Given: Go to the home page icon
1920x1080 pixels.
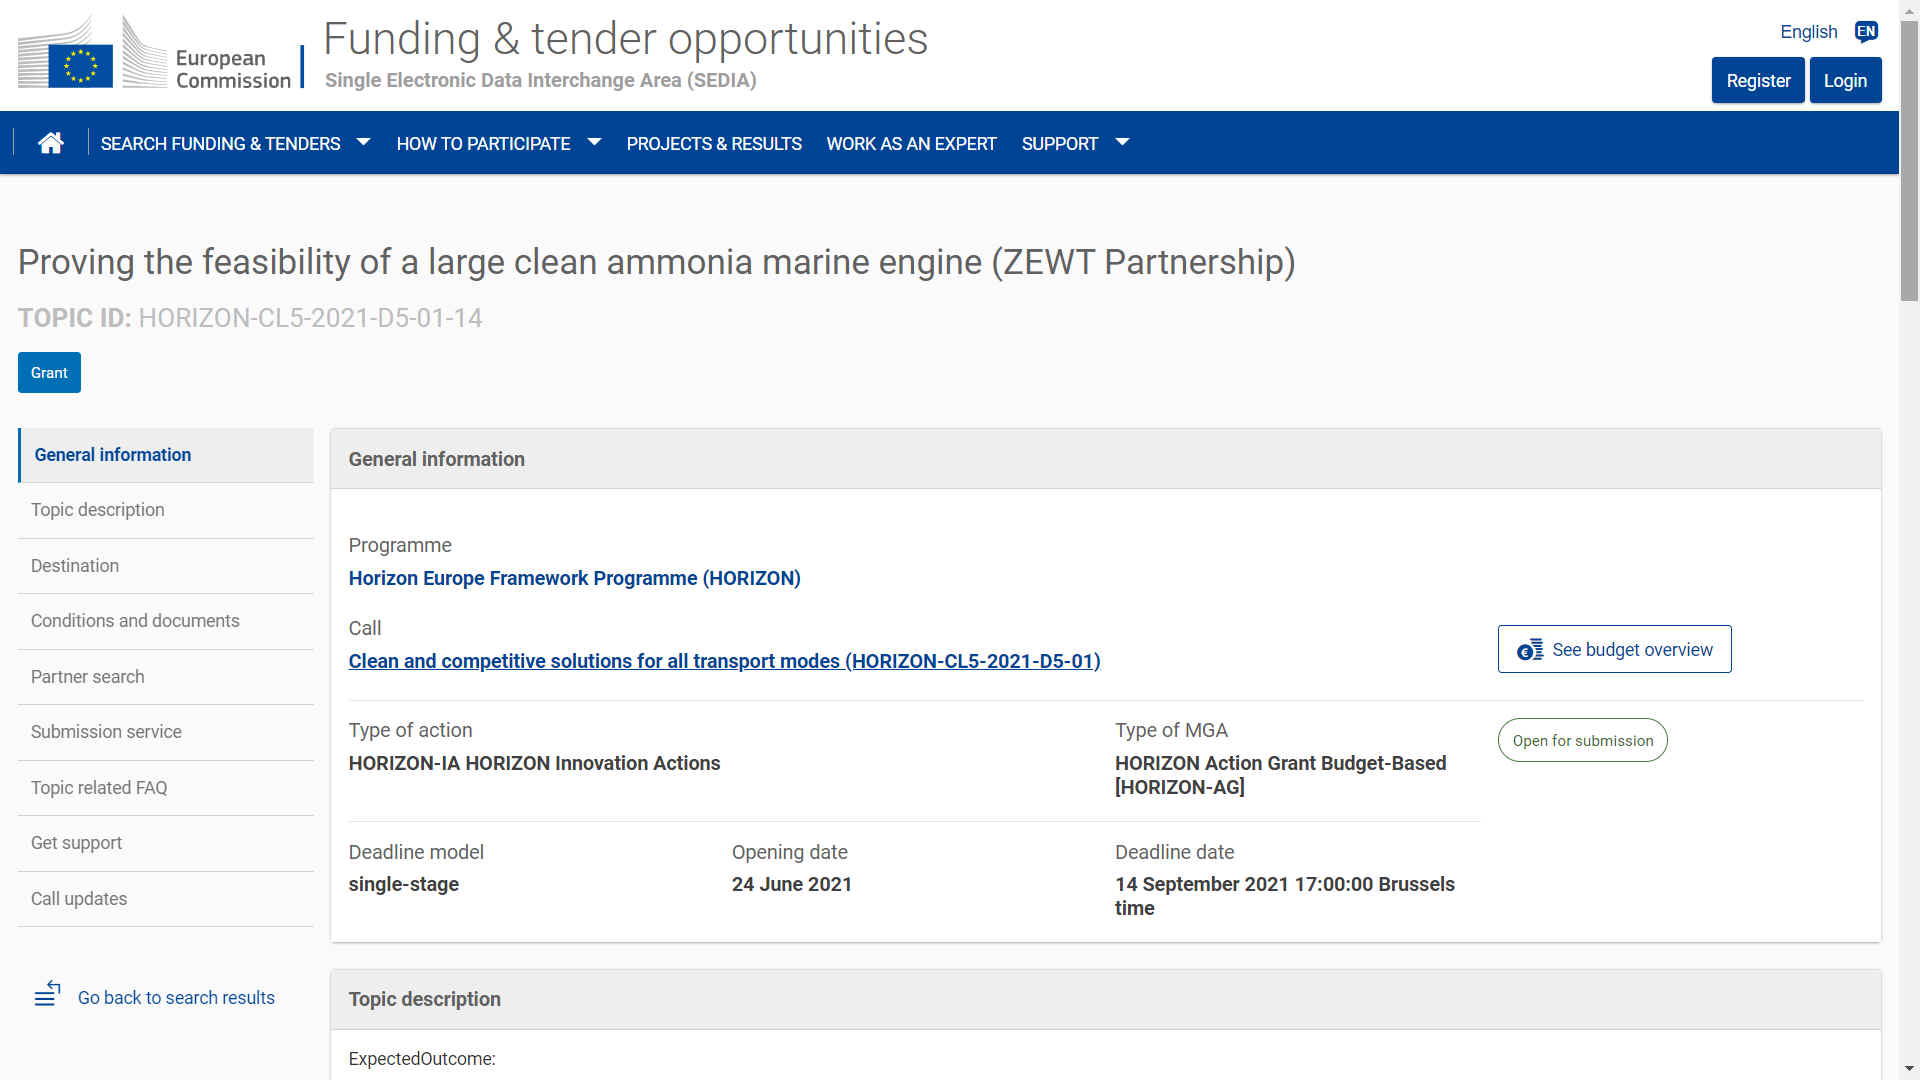Looking at the screenshot, I should [50, 143].
